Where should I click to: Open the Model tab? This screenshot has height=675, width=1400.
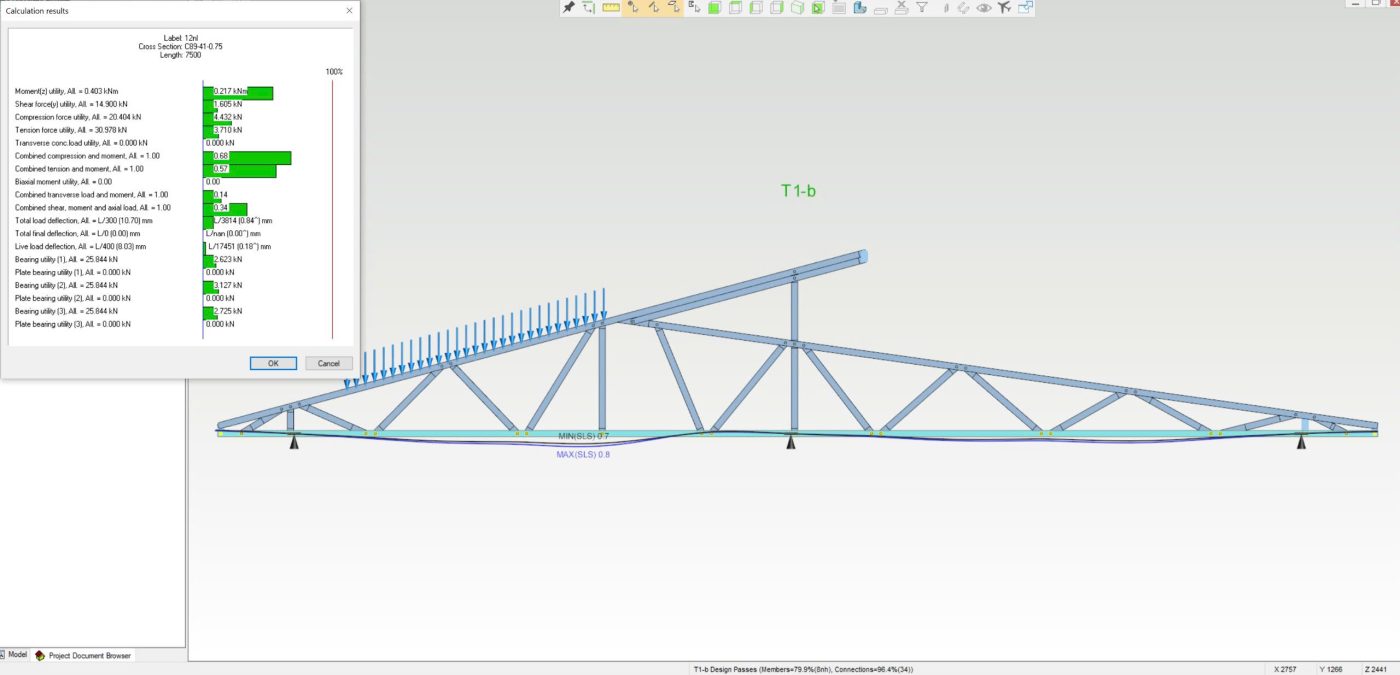15,655
